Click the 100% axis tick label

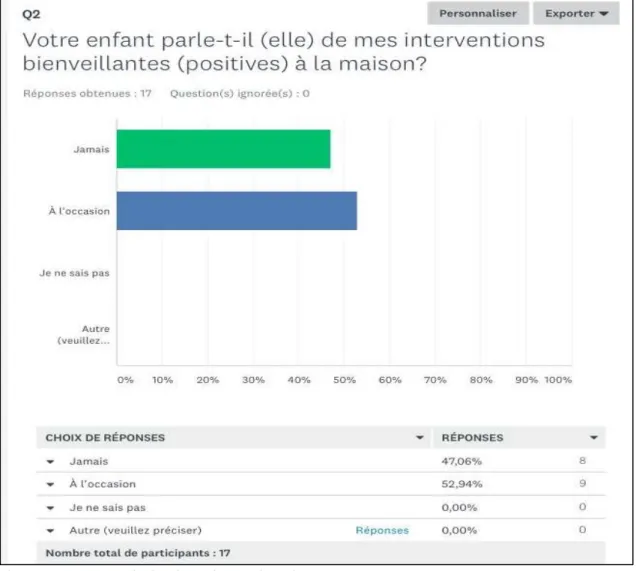click(558, 380)
